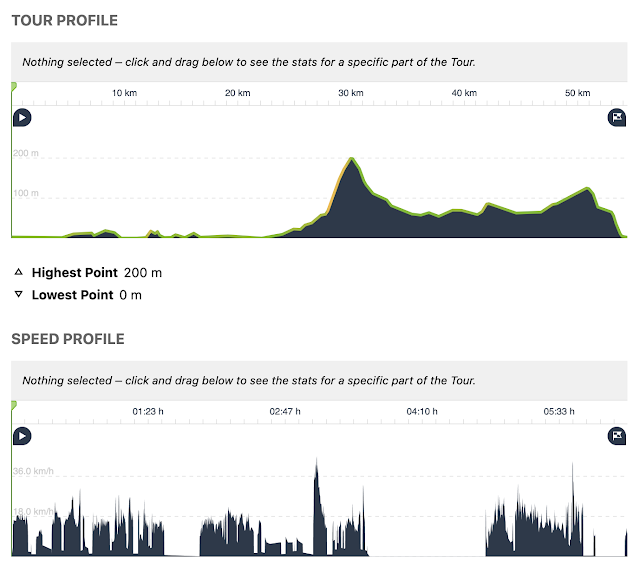Click the play icon on the tour profile chart
This screenshot has height=572, width=640.
click(x=22, y=118)
